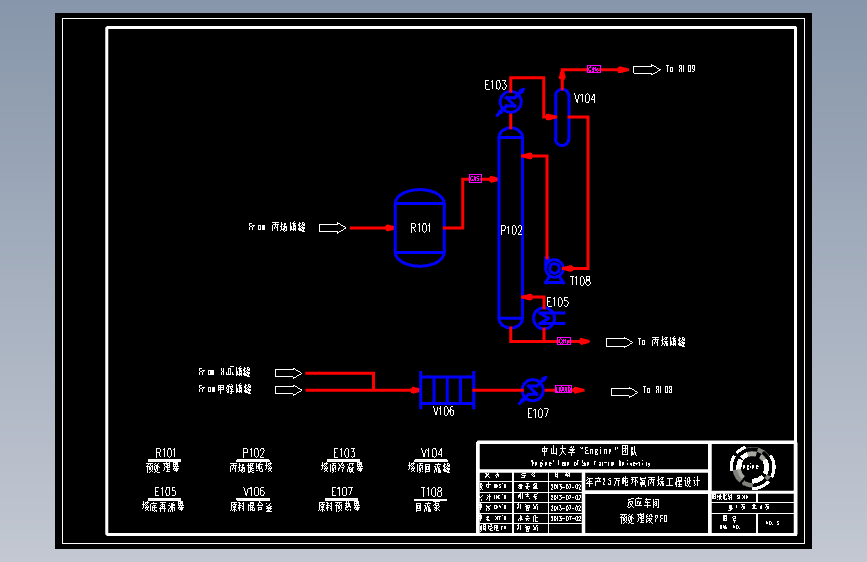Click the T108 label next to pump
The width and height of the screenshot is (867, 562).
tap(581, 281)
